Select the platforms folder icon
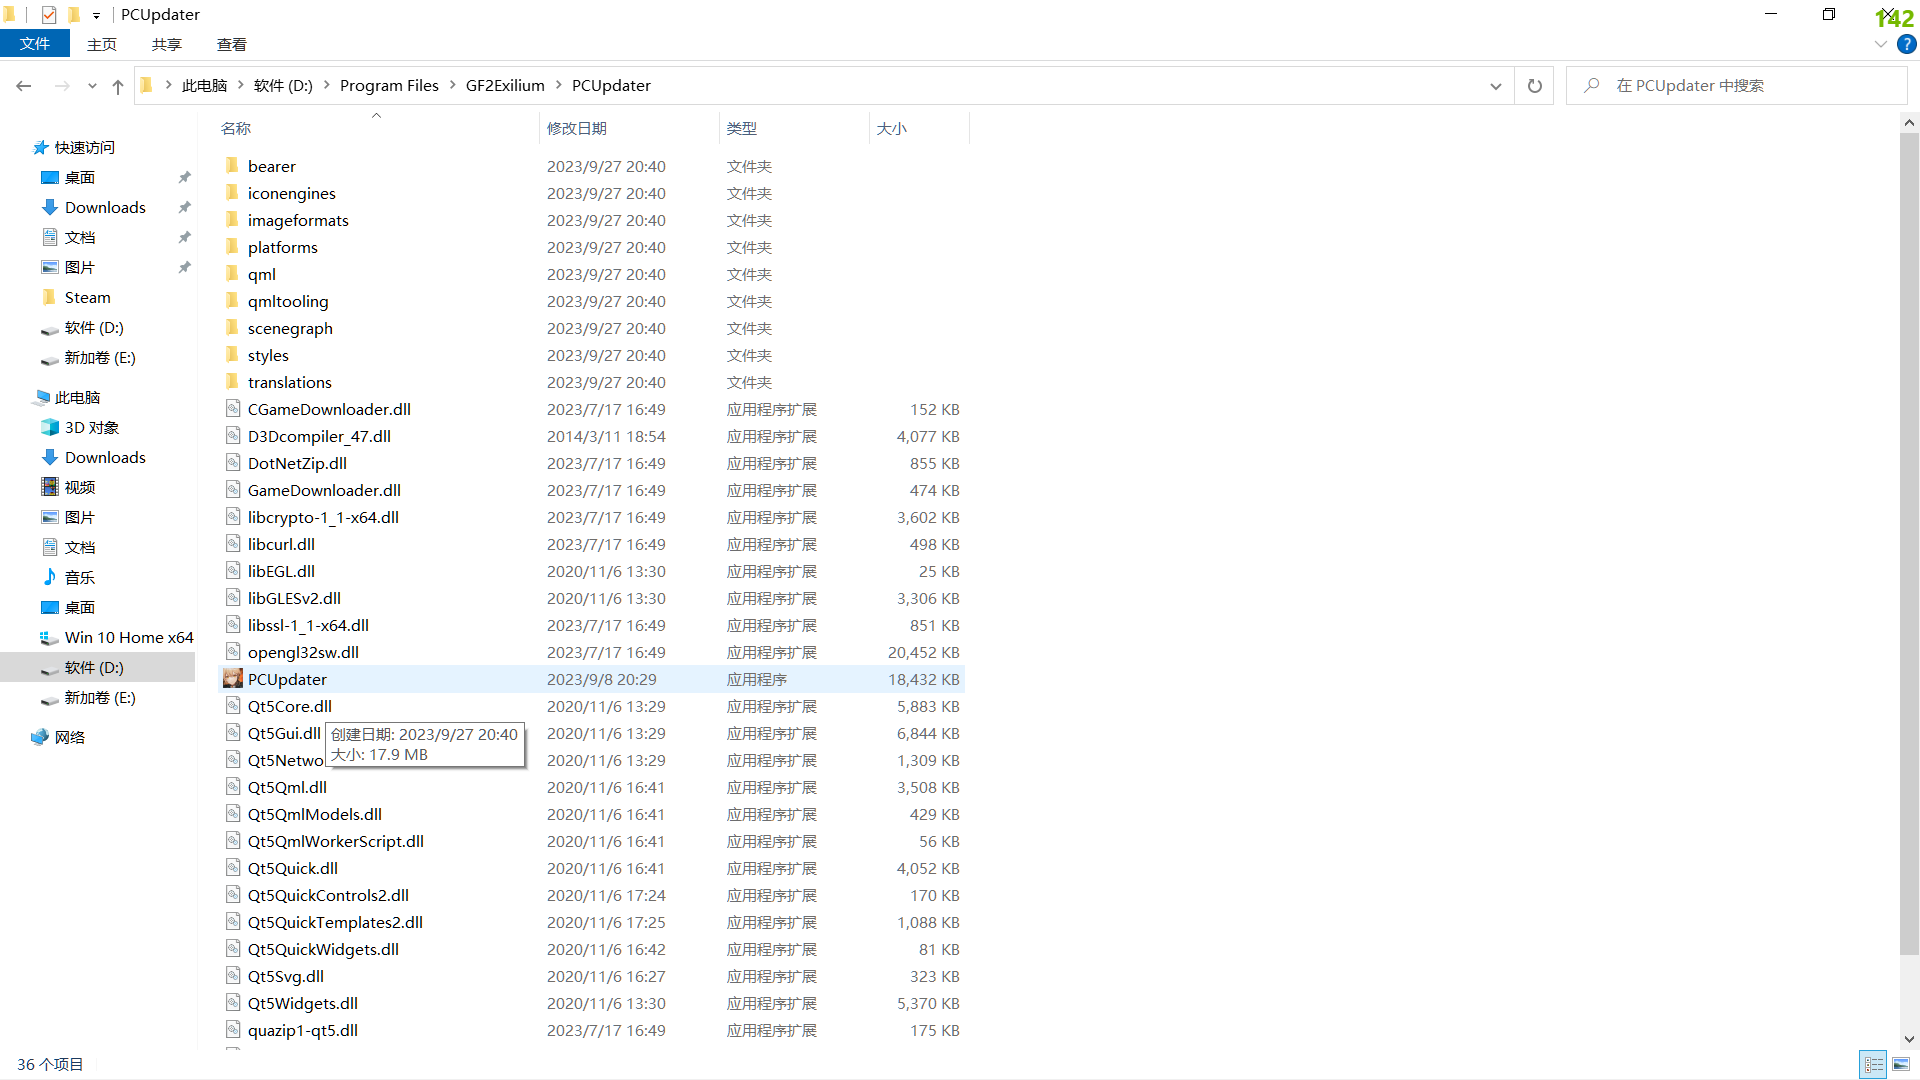 232,247
